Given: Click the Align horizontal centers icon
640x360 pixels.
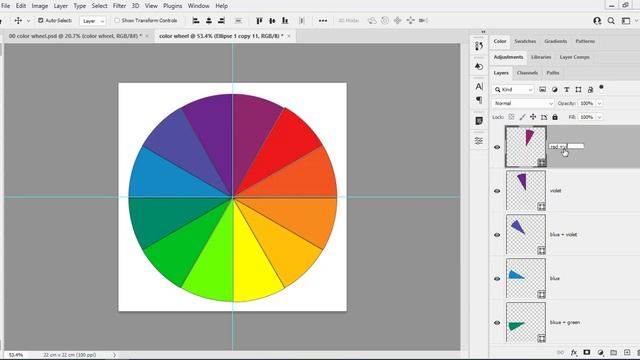Looking at the screenshot, I should [209, 20].
